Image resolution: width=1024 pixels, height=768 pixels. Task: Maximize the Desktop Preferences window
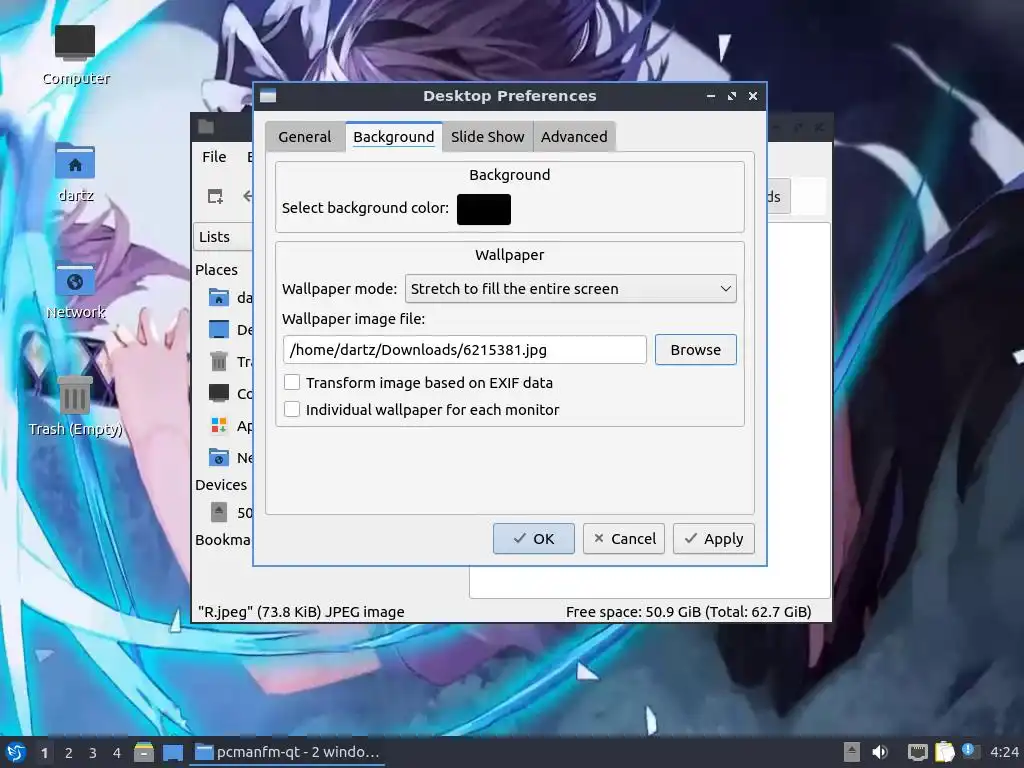pos(732,96)
